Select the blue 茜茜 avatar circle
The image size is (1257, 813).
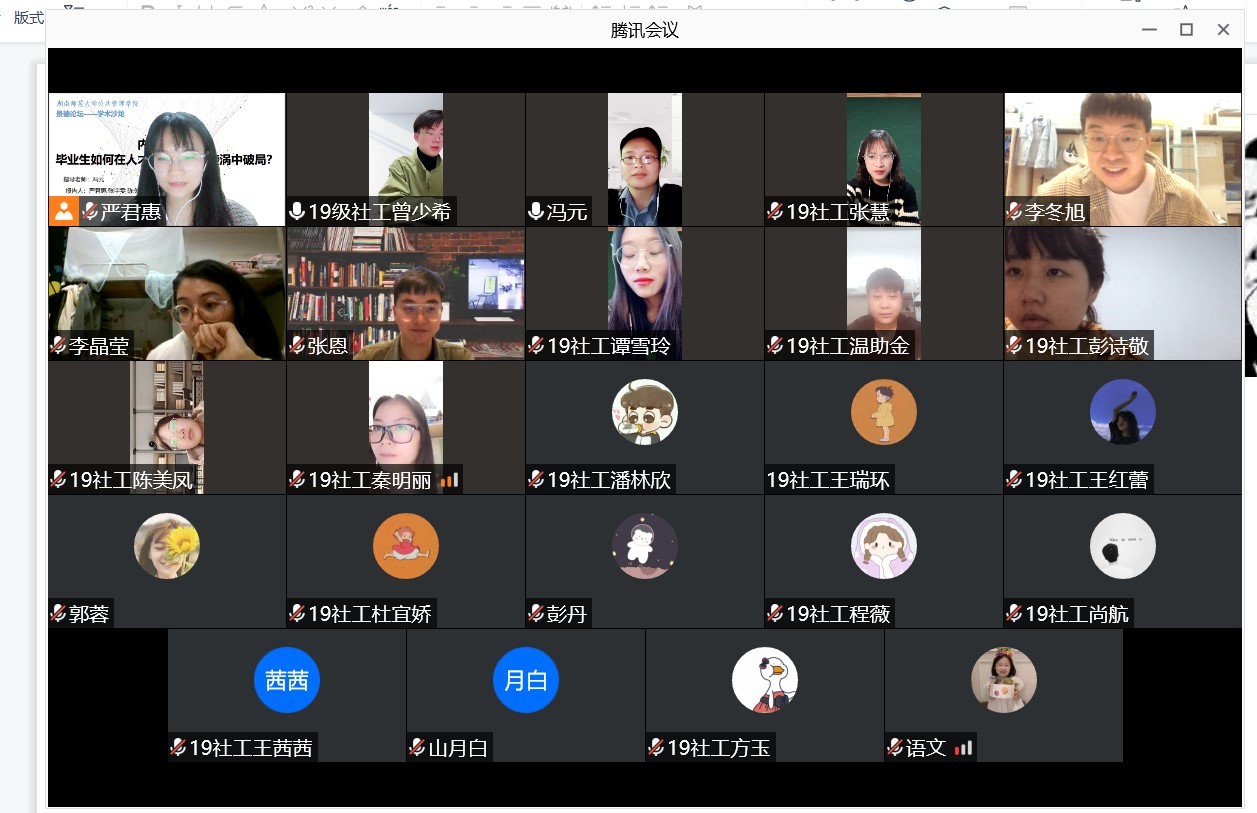coord(287,680)
